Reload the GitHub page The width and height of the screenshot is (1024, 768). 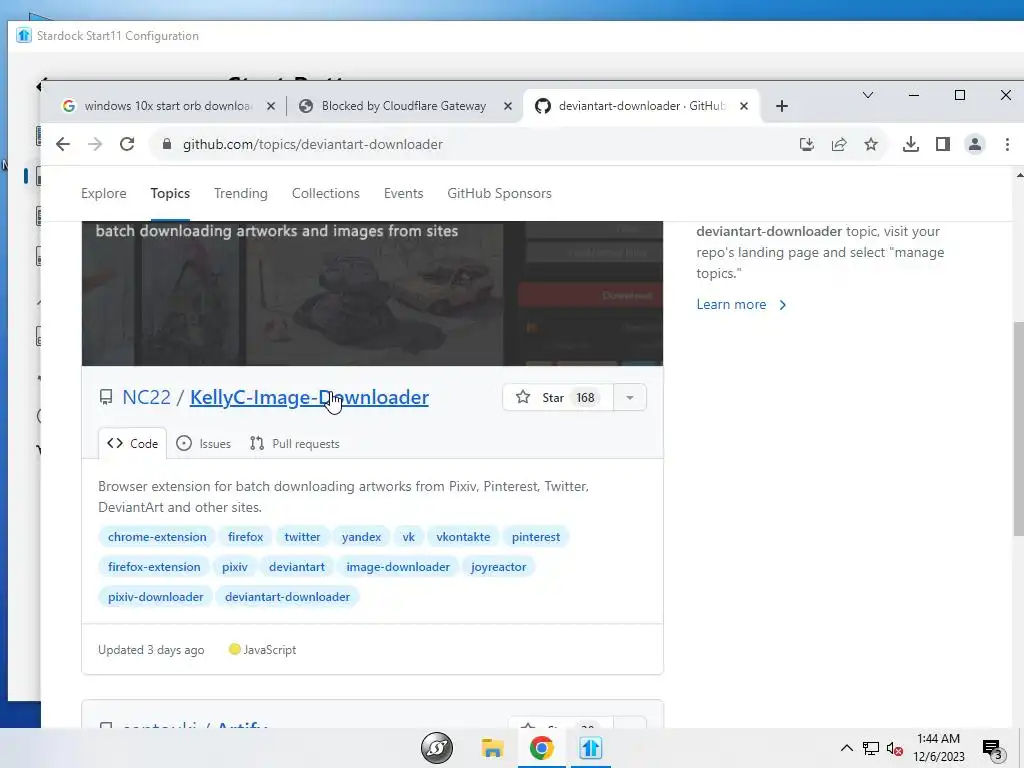pyautogui.click(x=127, y=144)
